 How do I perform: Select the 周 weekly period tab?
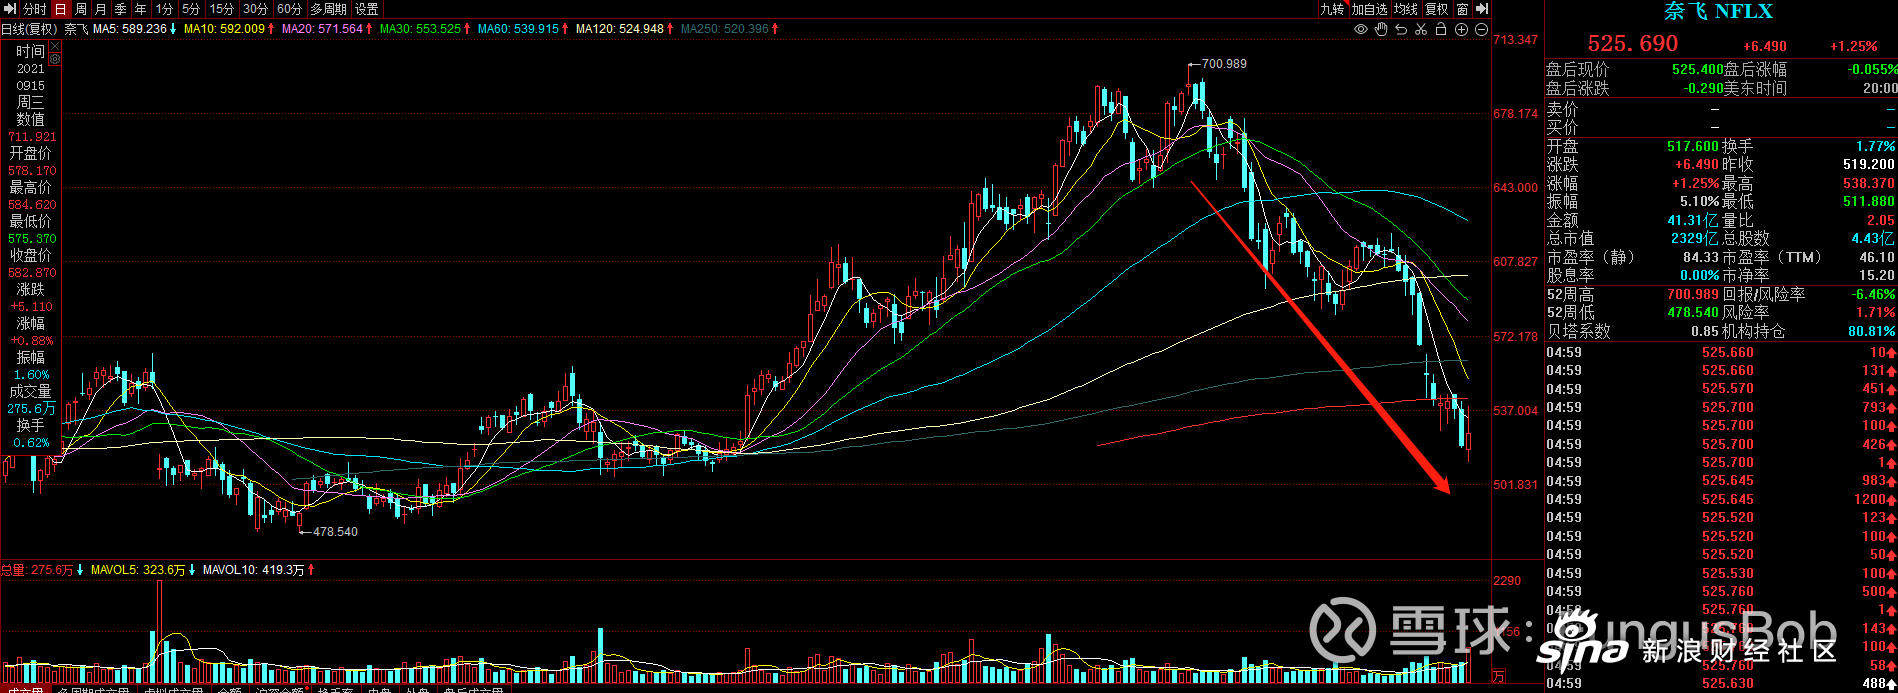(80, 9)
